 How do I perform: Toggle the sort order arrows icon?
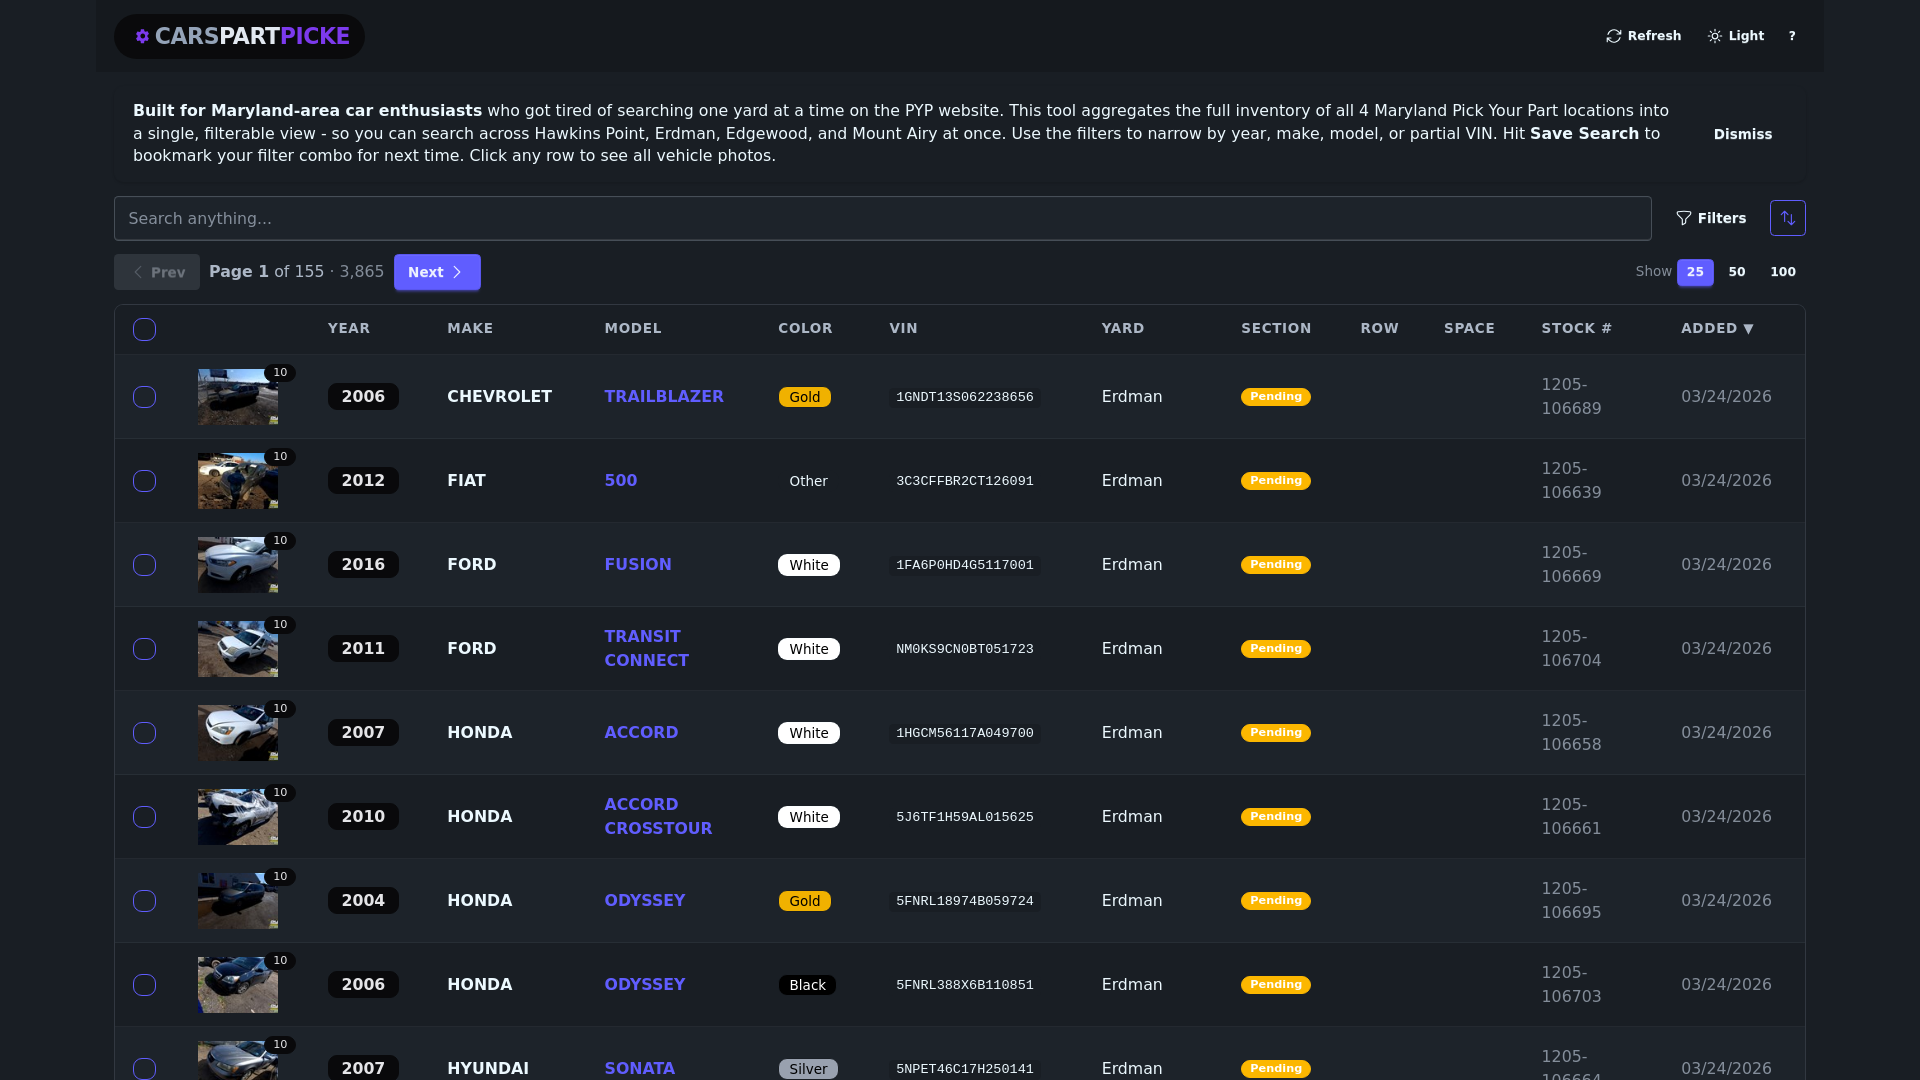(x=1787, y=218)
